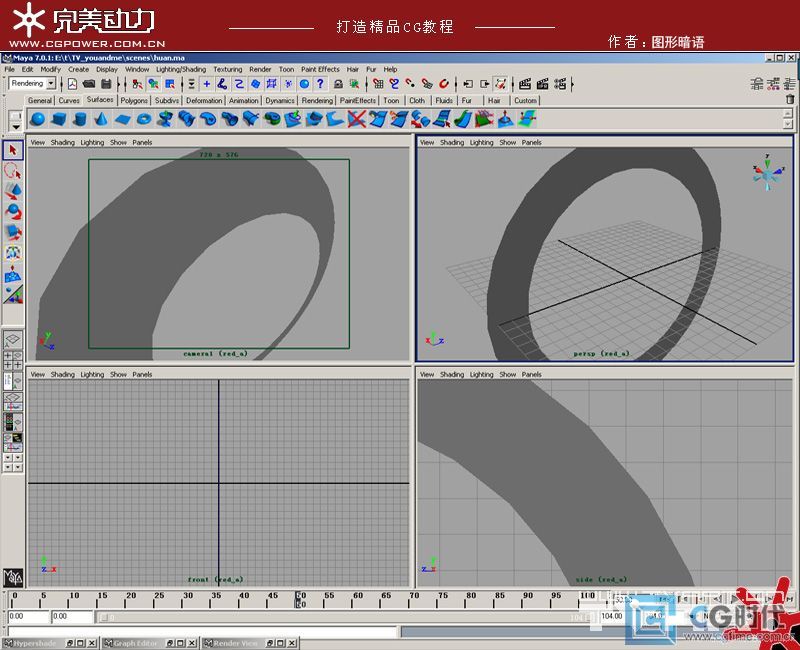Create a NURBS torus from shelf
The height and width of the screenshot is (650, 800).
[144, 119]
